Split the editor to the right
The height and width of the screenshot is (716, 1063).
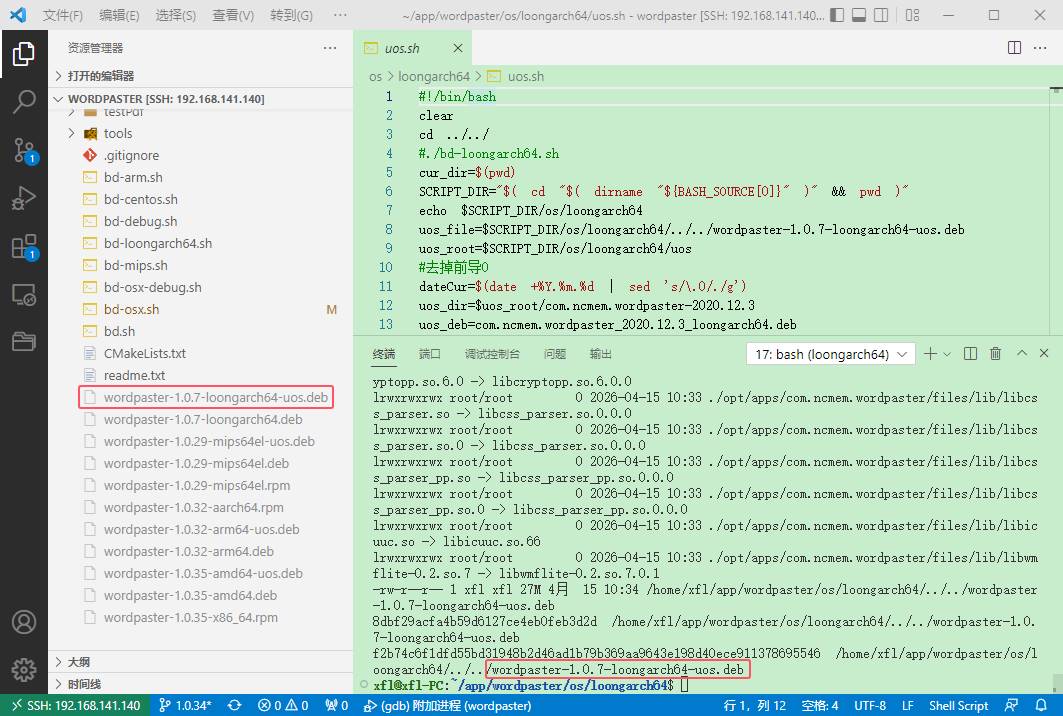pyautogui.click(x=1014, y=48)
